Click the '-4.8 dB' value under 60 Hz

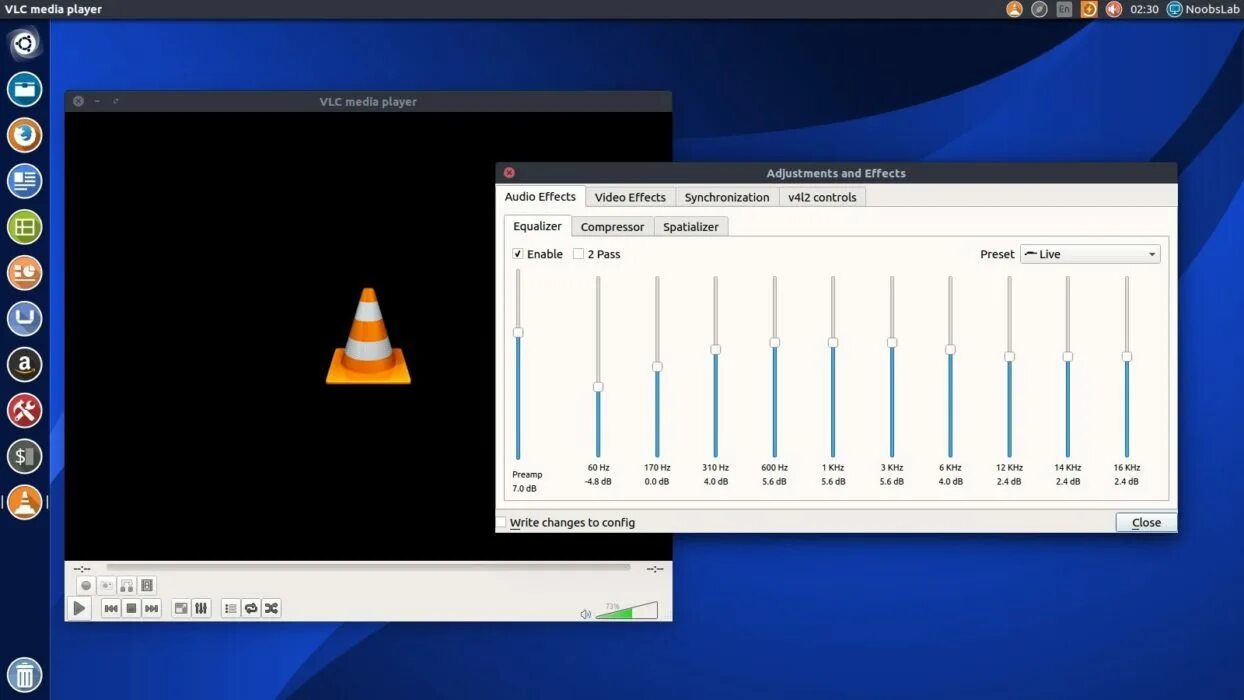point(598,482)
